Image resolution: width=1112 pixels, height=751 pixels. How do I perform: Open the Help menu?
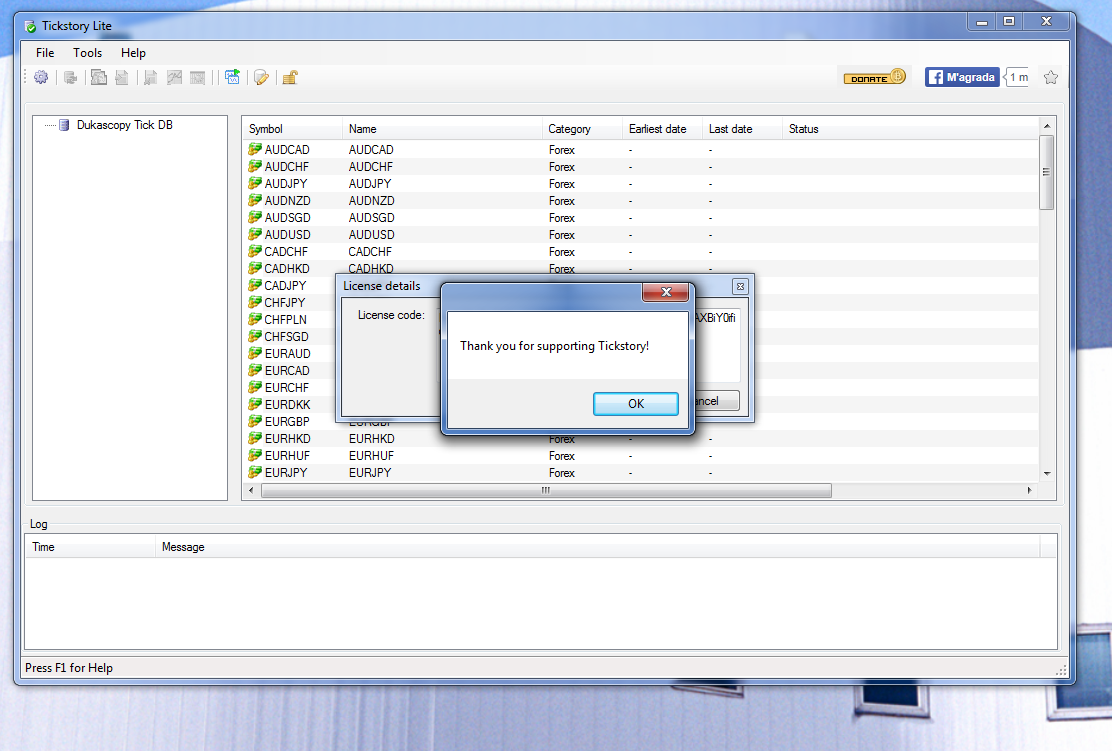click(x=133, y=52)
